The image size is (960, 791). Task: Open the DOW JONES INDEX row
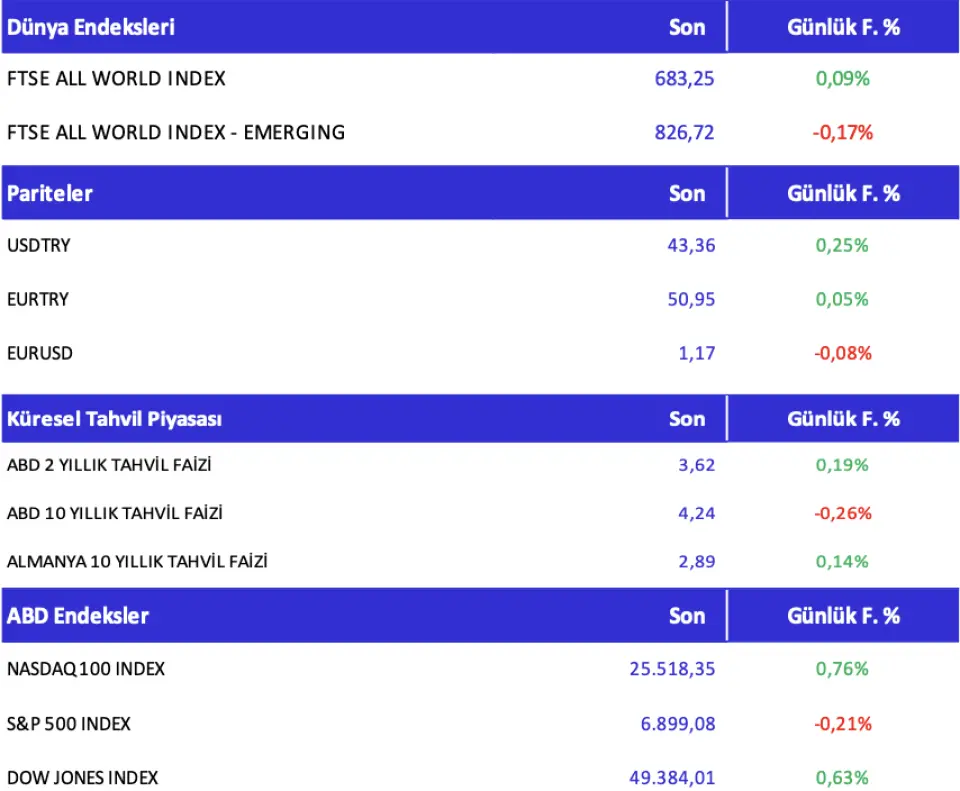pyautogui.click(x=82, y=777)
